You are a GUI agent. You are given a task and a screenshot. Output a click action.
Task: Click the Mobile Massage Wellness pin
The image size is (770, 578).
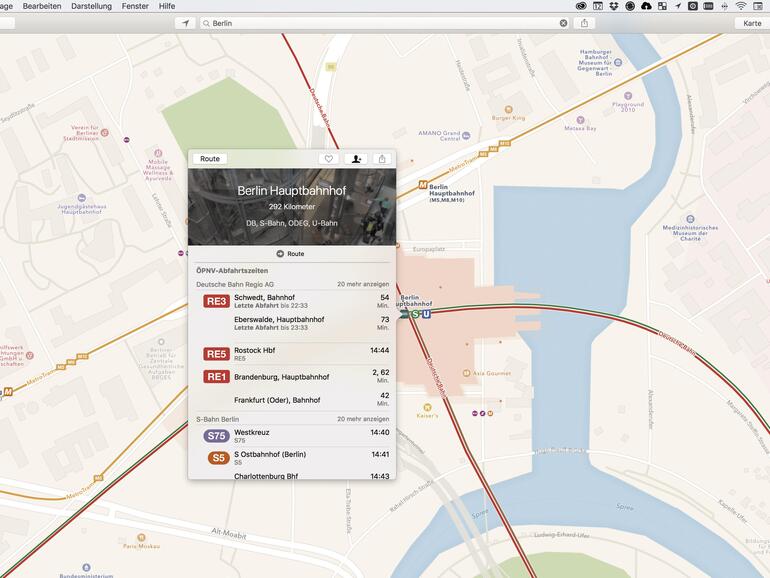(158, 153)
